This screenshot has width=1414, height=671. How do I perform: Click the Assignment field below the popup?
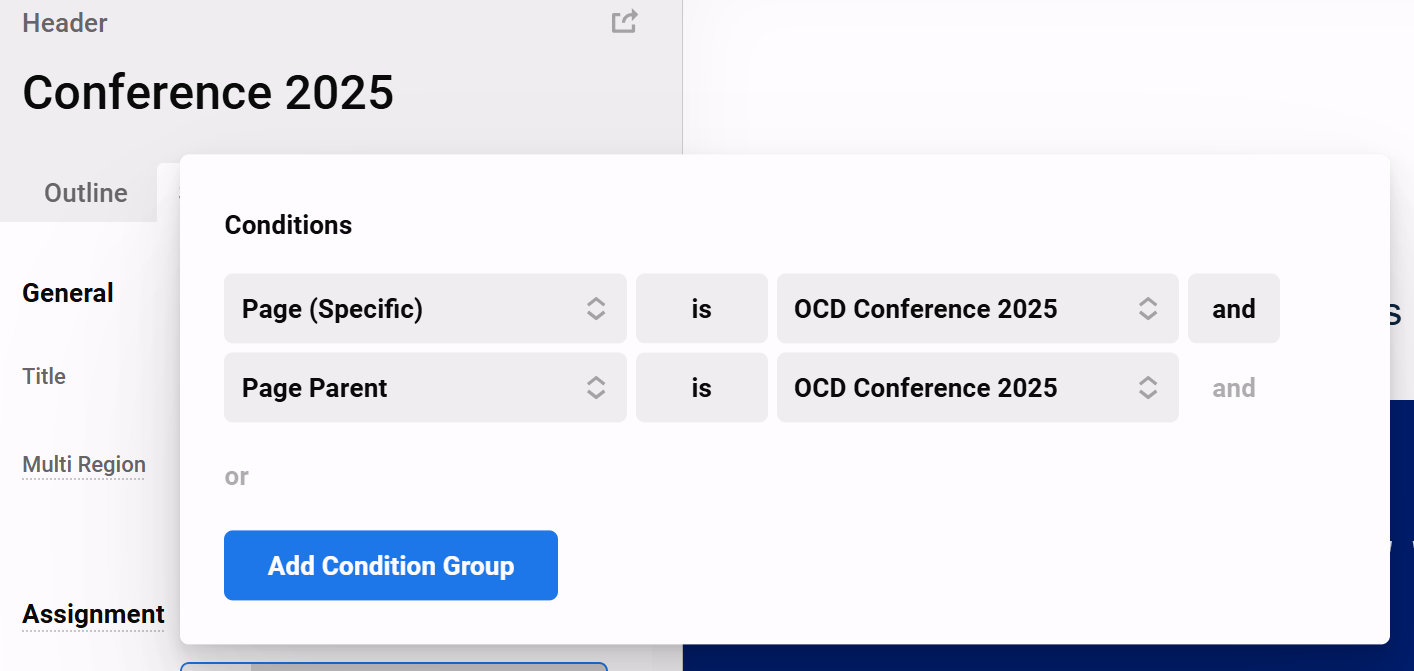(x=393, y=666)
